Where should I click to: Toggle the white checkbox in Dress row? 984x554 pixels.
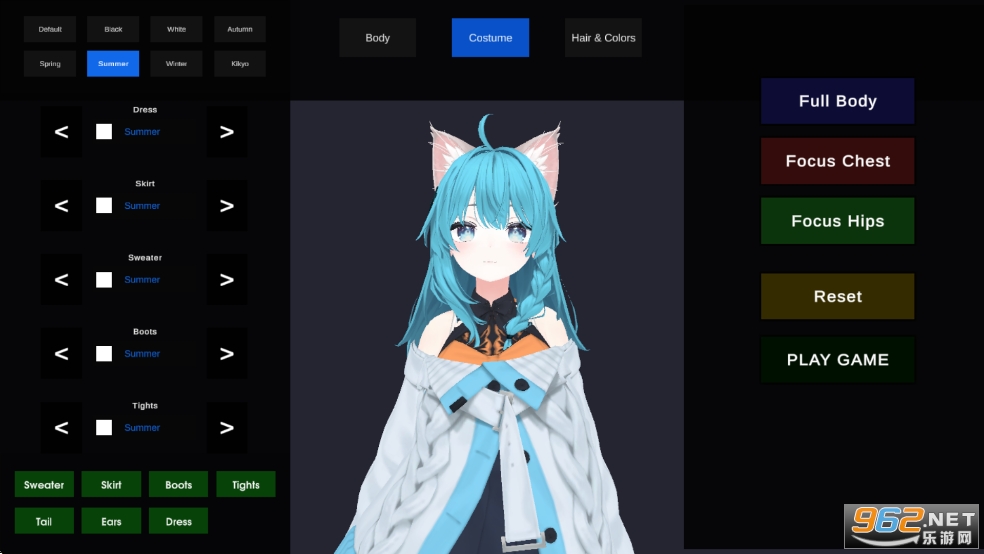pyautogui.click(x=104, y=132)
